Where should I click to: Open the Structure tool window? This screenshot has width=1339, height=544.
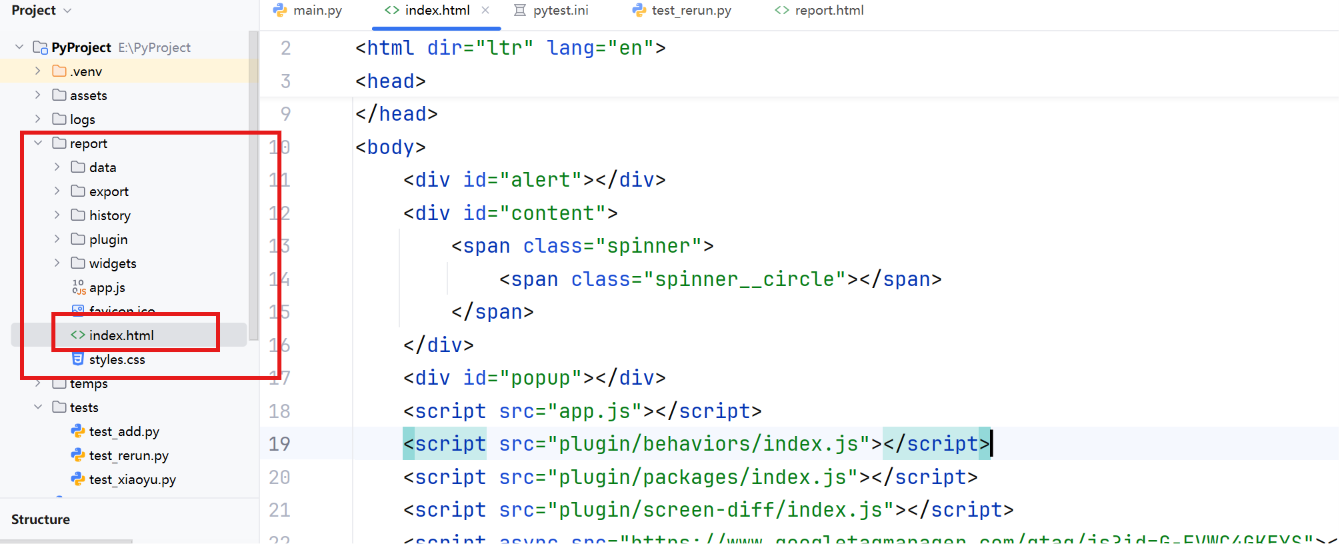click(x=41, y=519)
